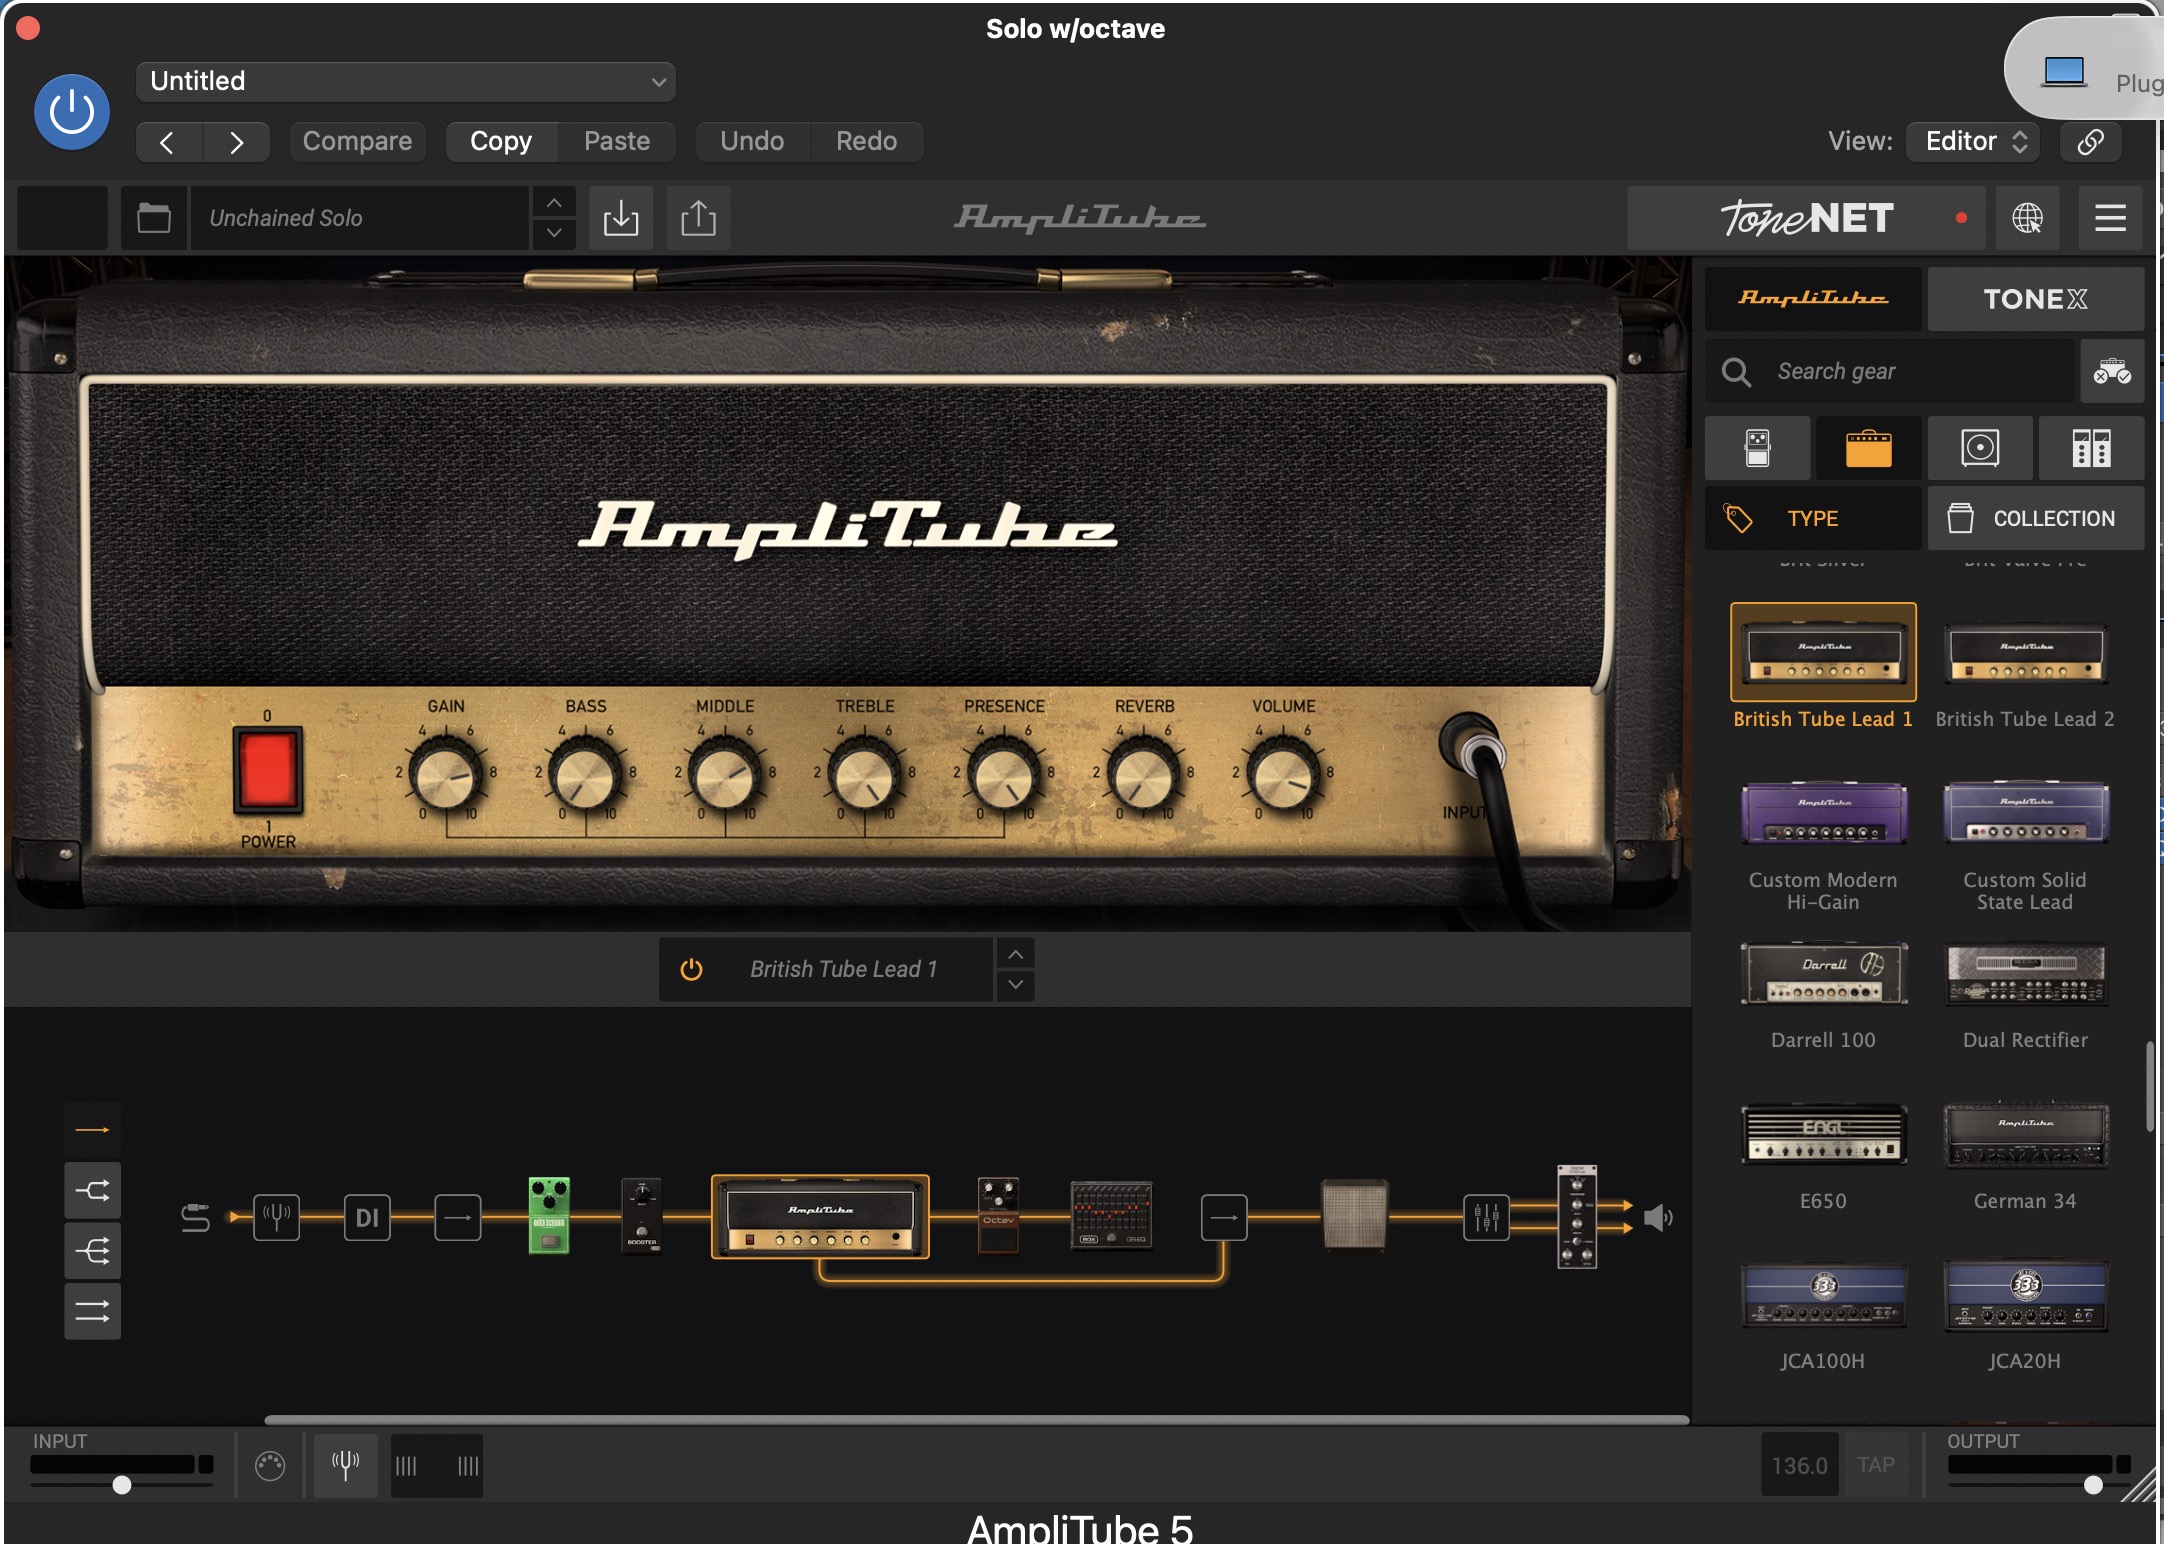Select the rack effects gear category icon
Viewport: 2164px width, 1544px height.
[2091, 448]
